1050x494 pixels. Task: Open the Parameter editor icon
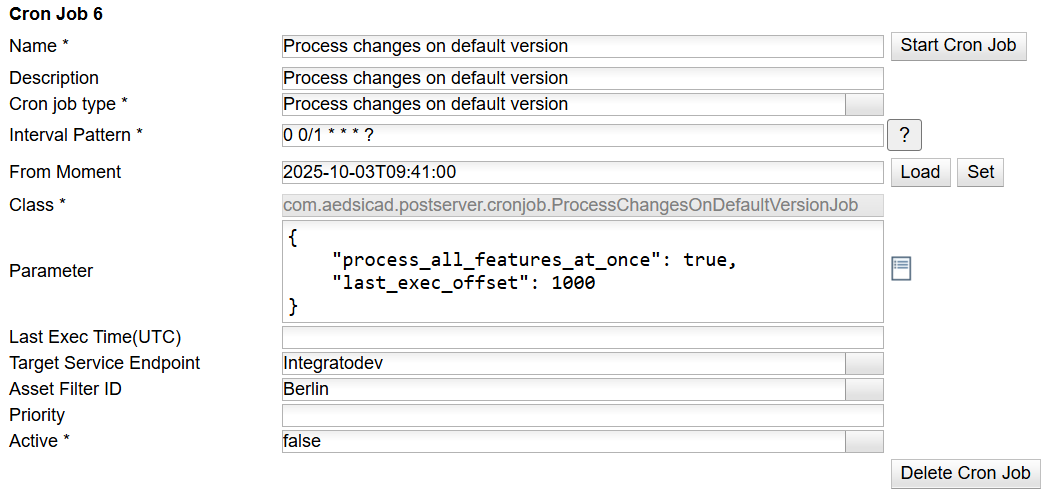901,268
